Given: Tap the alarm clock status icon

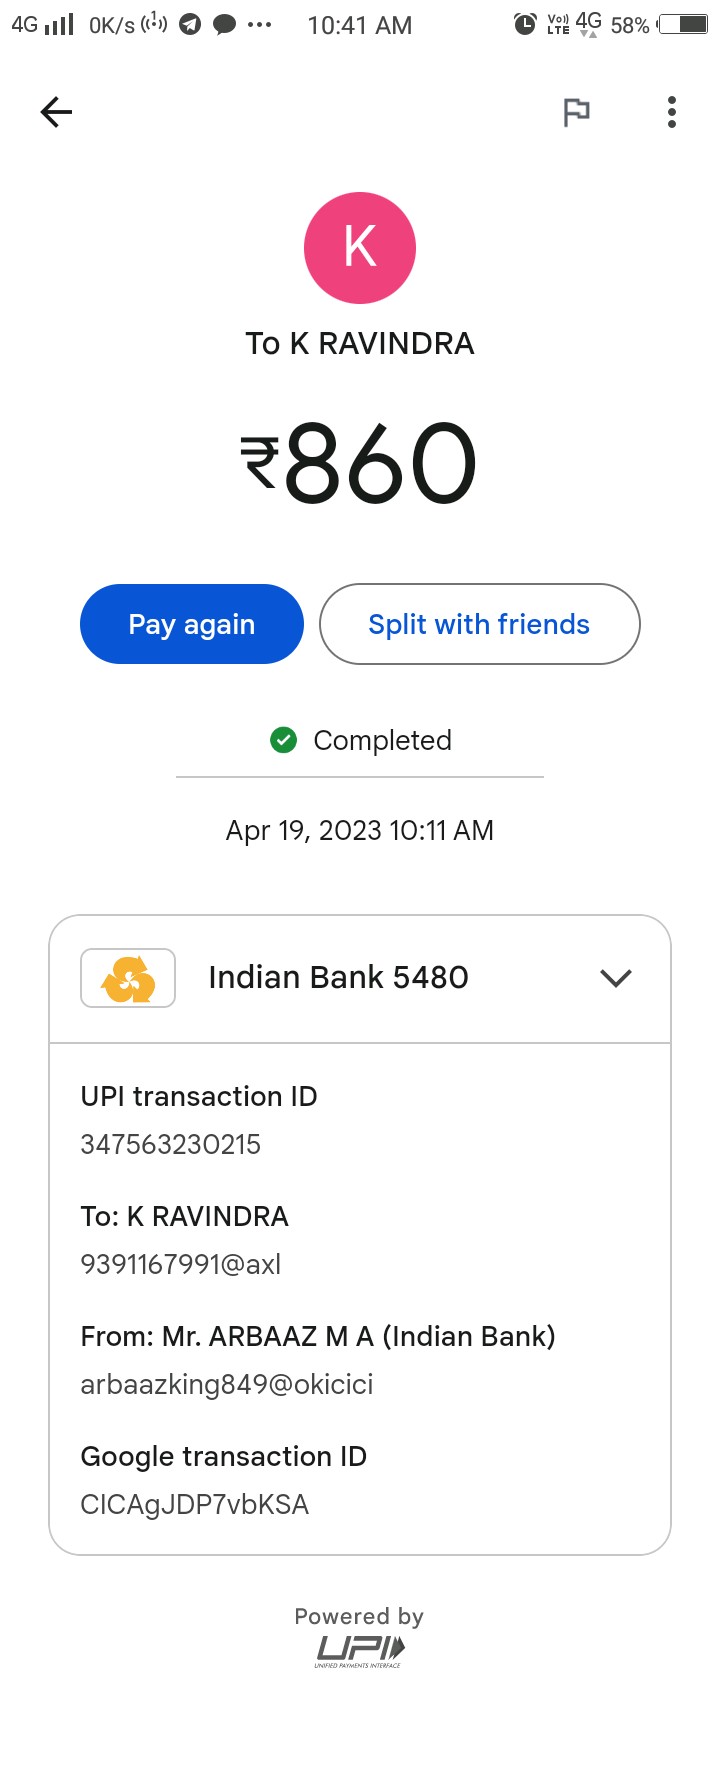Looking at the screenshot, I should point(525,25).
